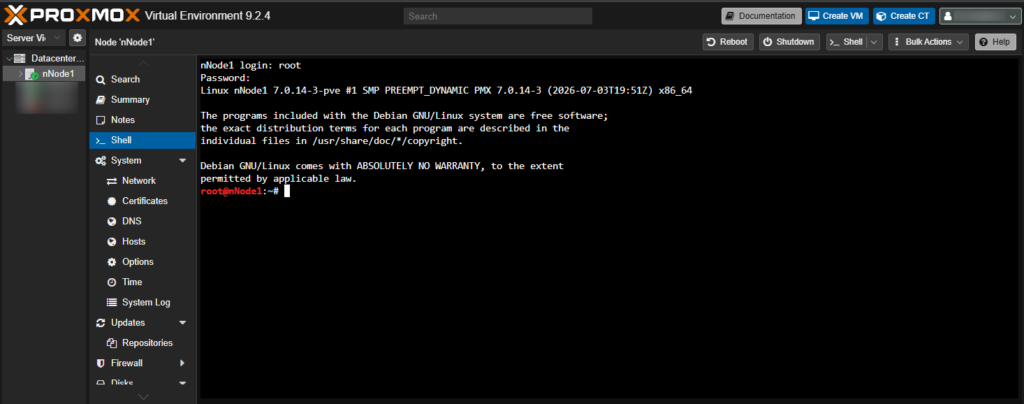Image resolution: width=1024 pixels, height=404 pixels.
Task: Click the terminal cursor at root@nNode1 prompt
Action: coord(287,191)
